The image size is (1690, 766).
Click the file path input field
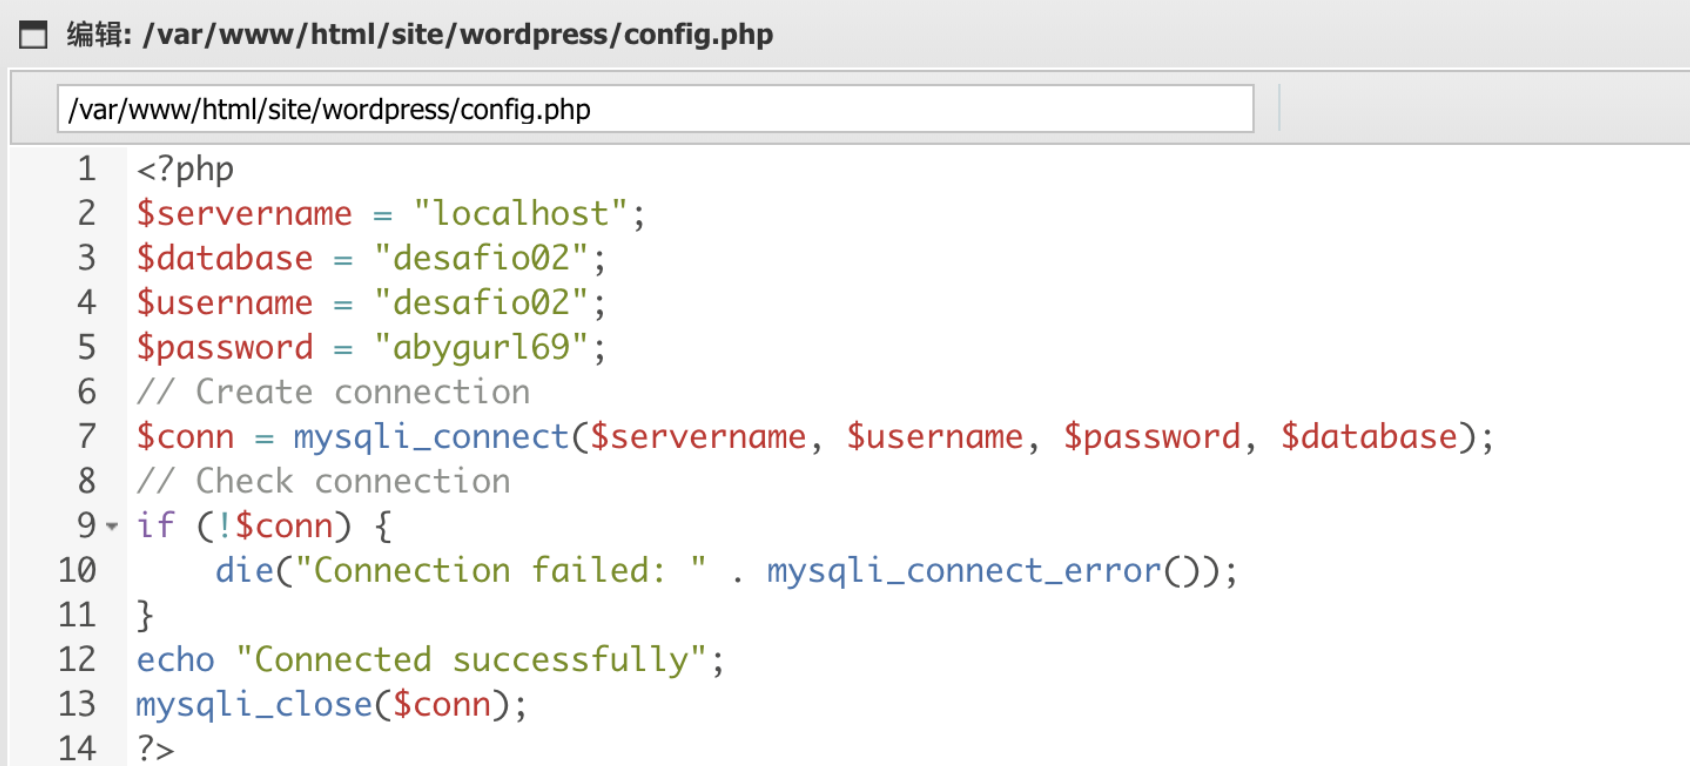point(655,109)
